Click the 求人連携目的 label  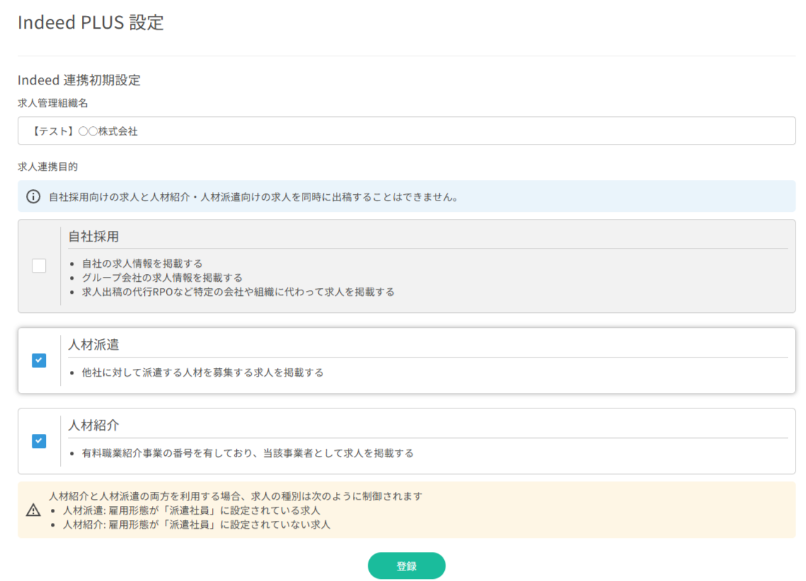pyautogui.click(x=48, y=166)
